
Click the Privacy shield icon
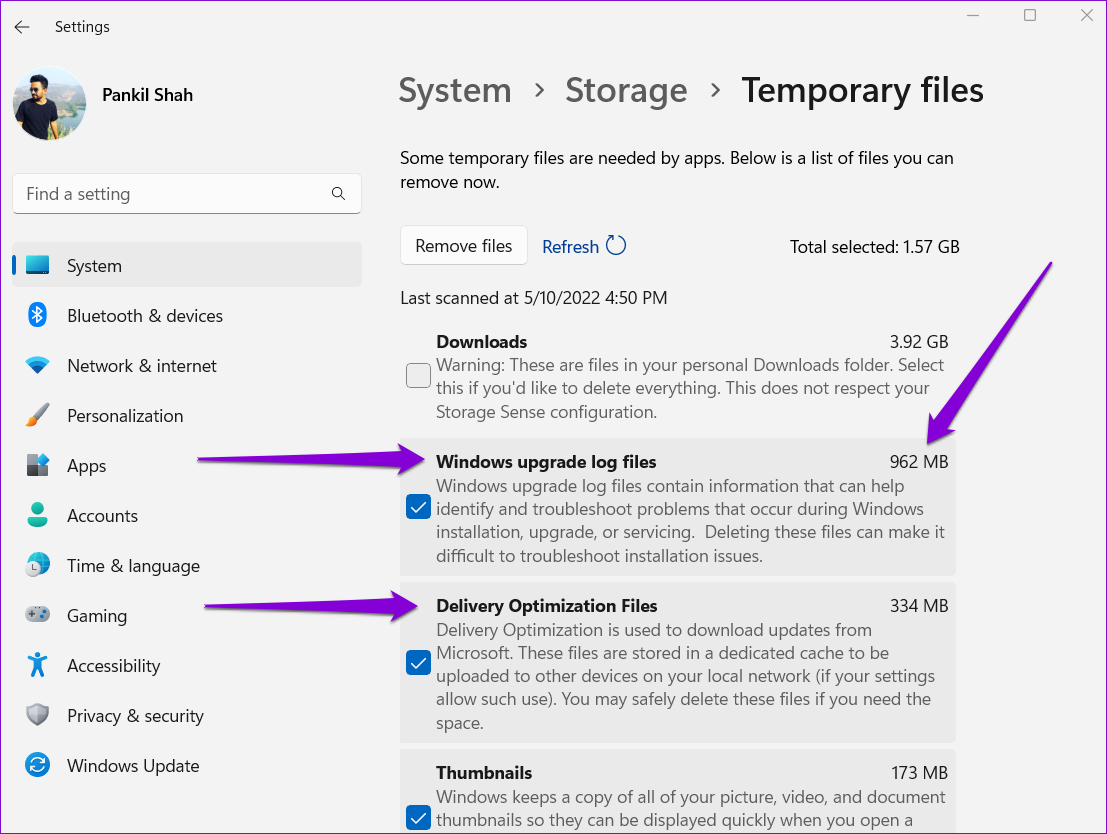click(37, 715)
